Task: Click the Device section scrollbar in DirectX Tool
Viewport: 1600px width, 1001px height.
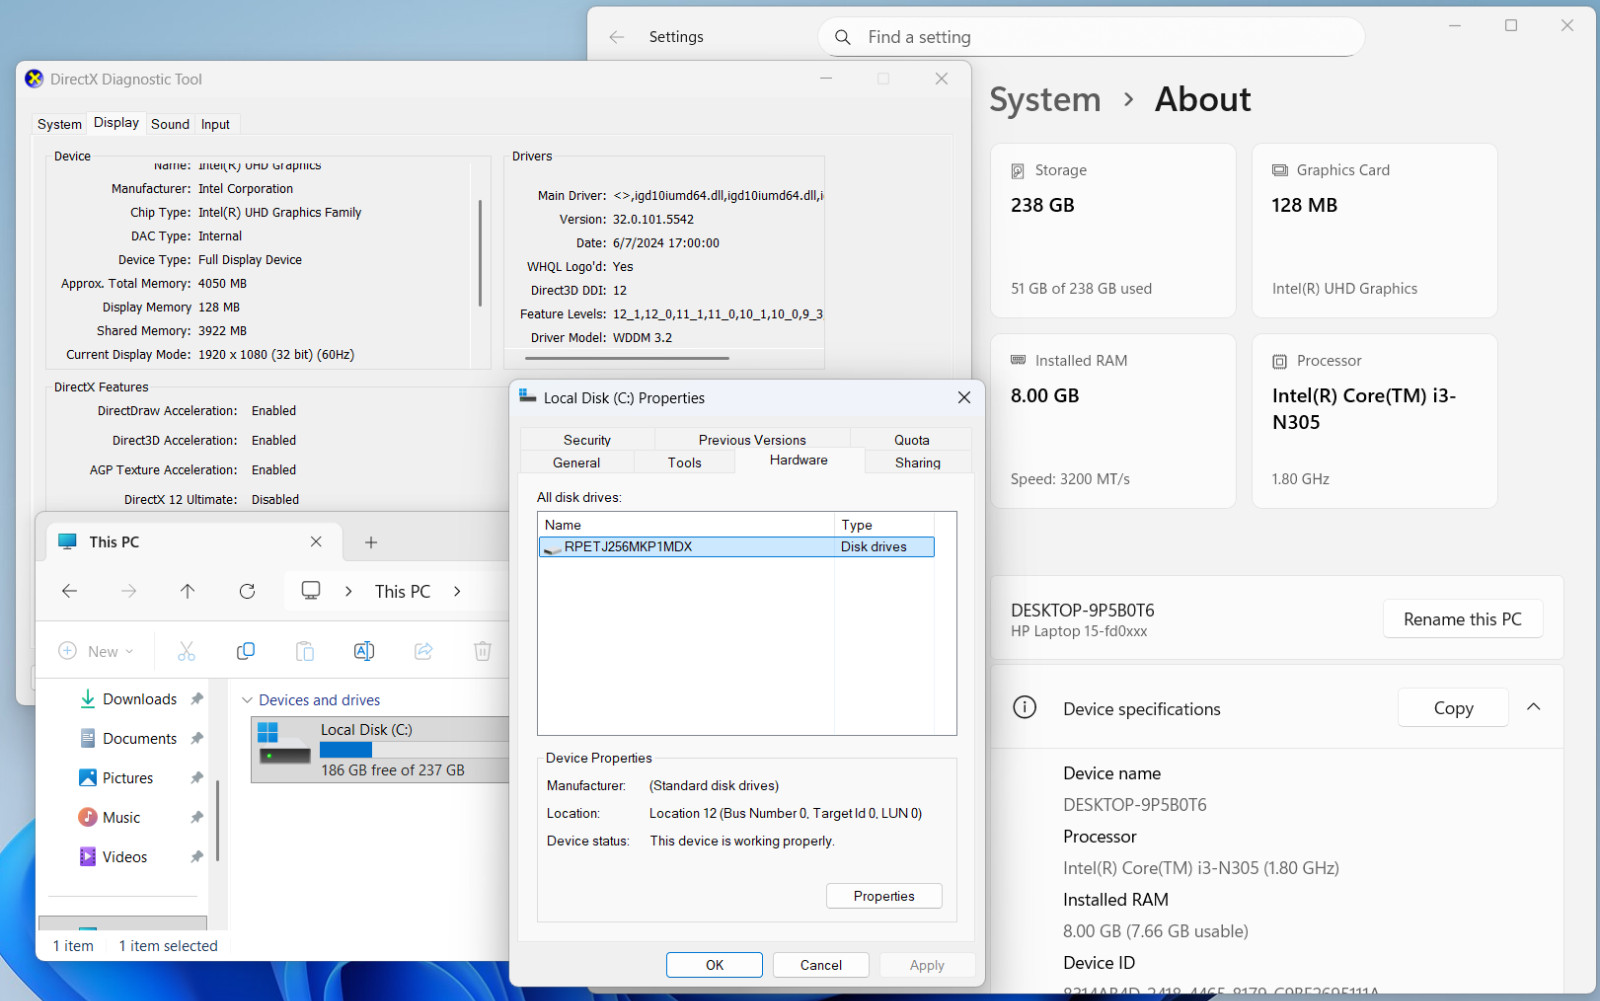Action: tap(480, 252)
